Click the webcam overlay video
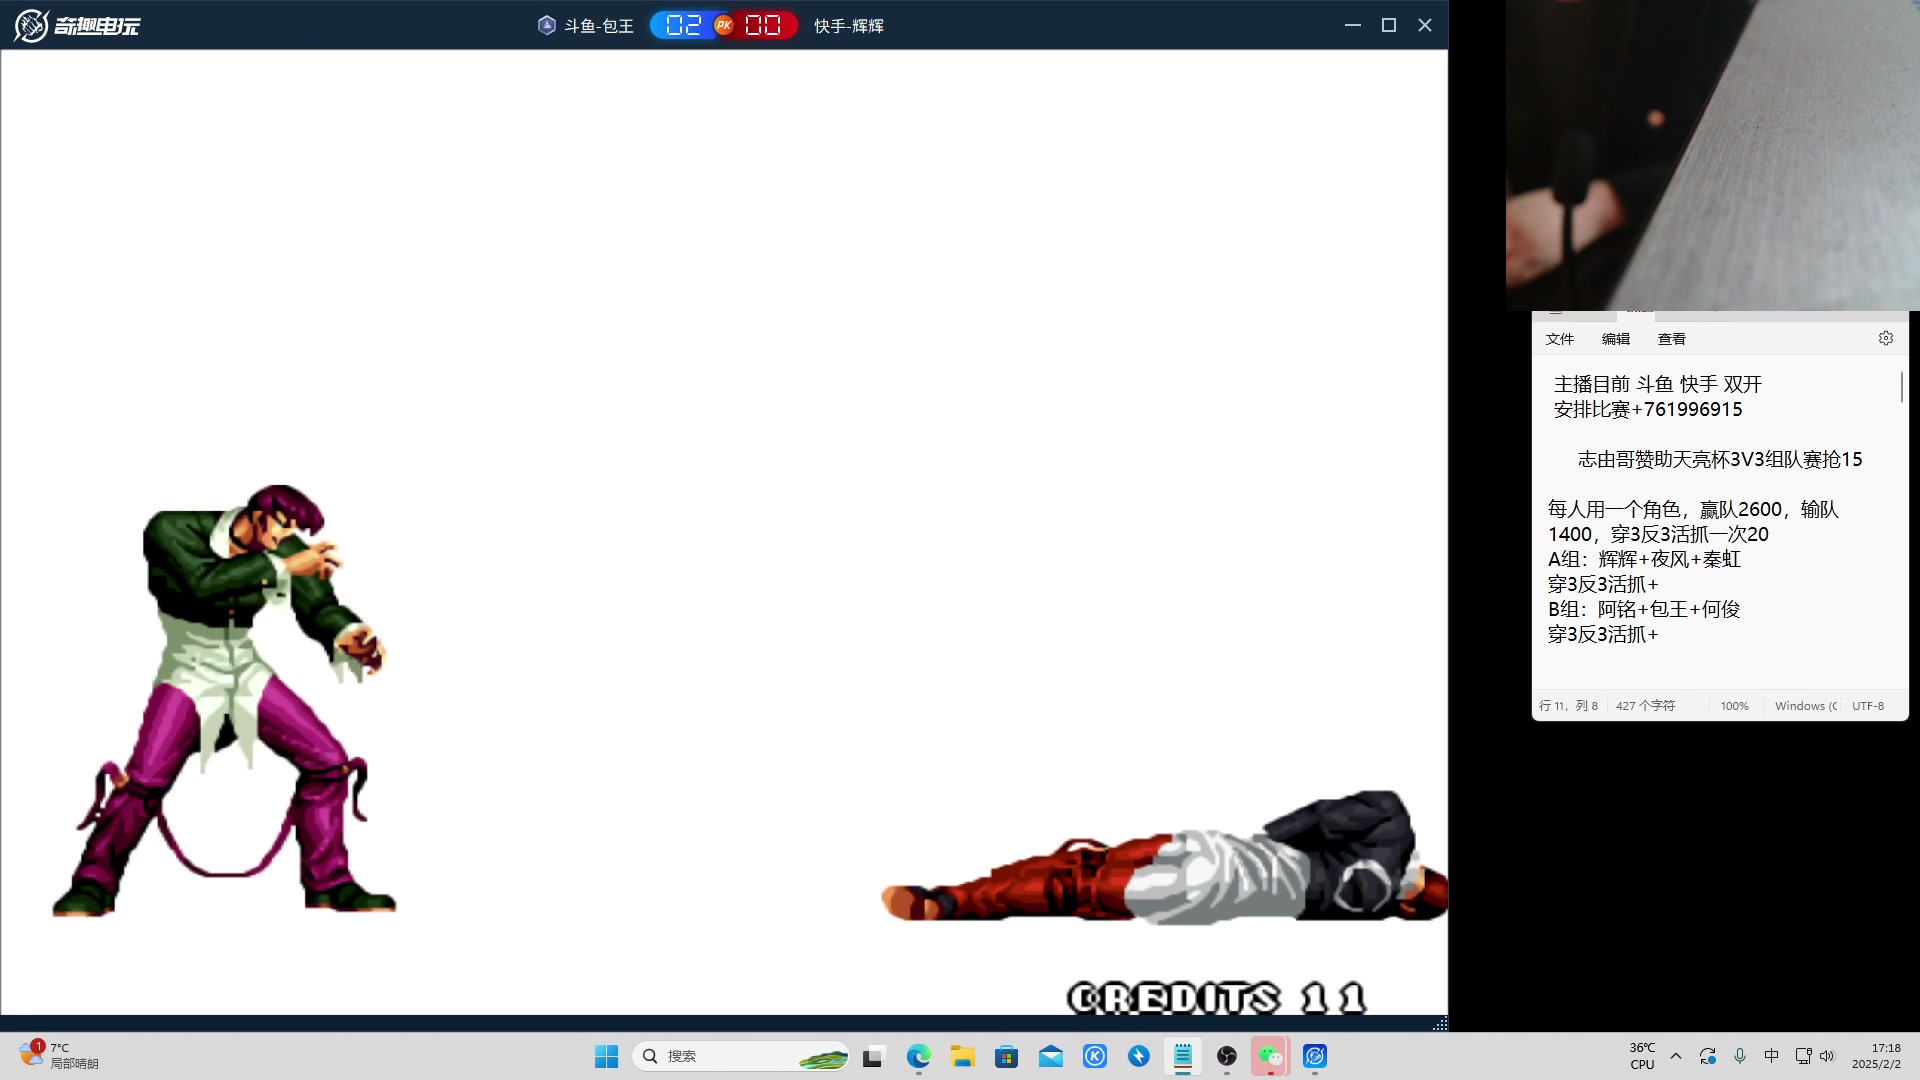 click(x=1713, y=155)
